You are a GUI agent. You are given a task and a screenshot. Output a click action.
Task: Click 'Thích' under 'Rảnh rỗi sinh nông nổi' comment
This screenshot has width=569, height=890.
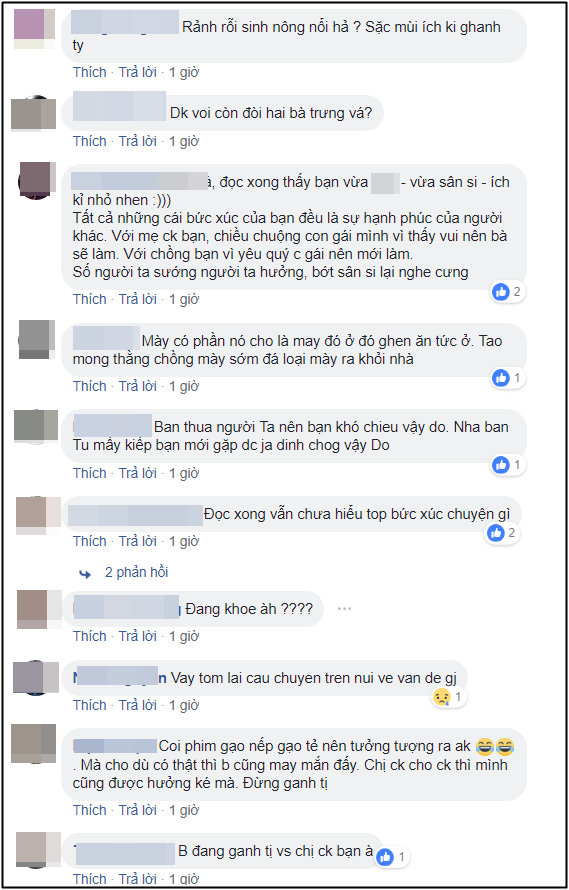click(x=90, y=72)
